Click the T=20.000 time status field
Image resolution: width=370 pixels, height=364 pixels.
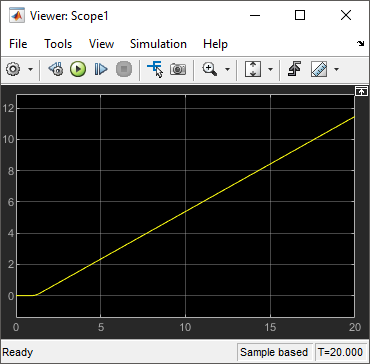point(340,352)
